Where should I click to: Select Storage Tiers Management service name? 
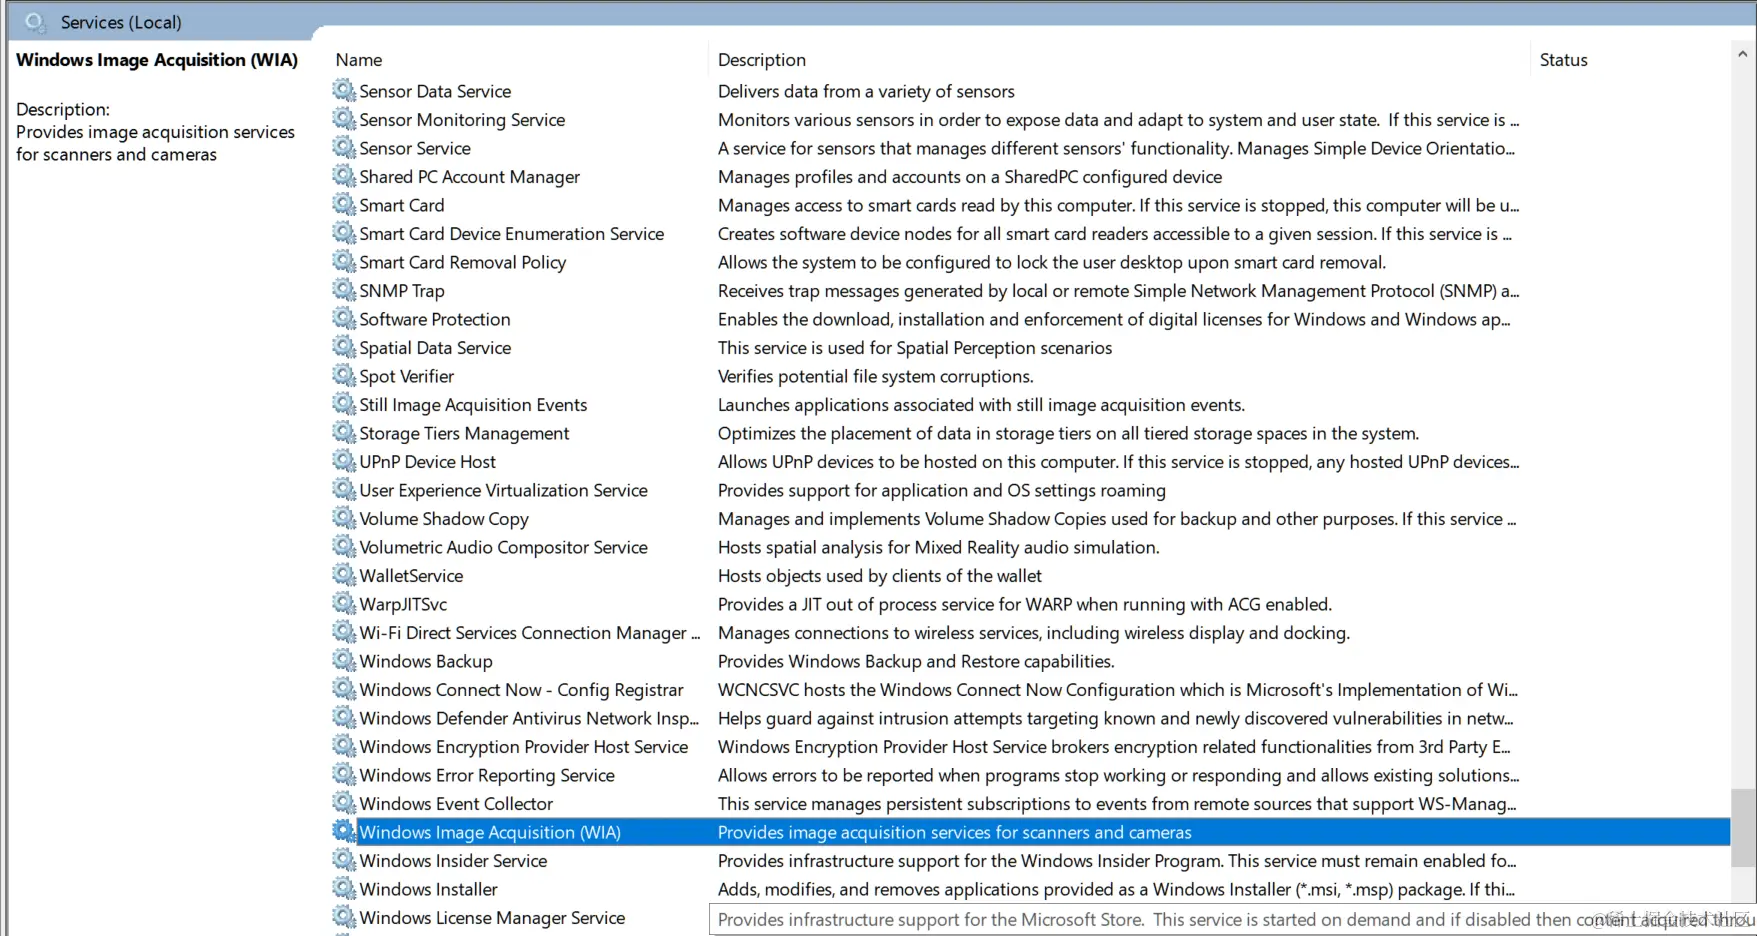pos(464,433)
